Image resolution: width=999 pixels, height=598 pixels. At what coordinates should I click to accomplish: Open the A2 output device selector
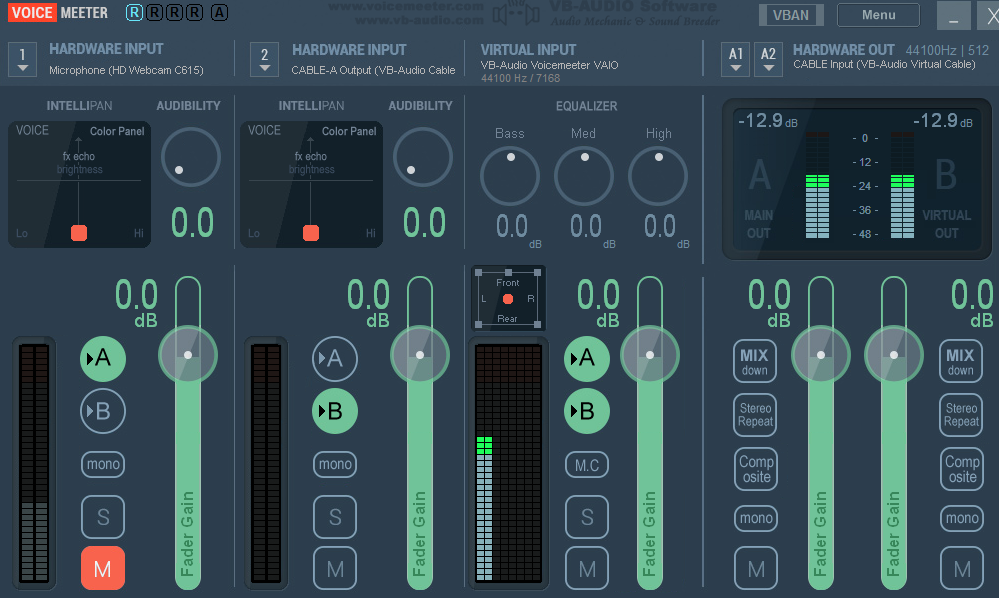tap(768, 59)
